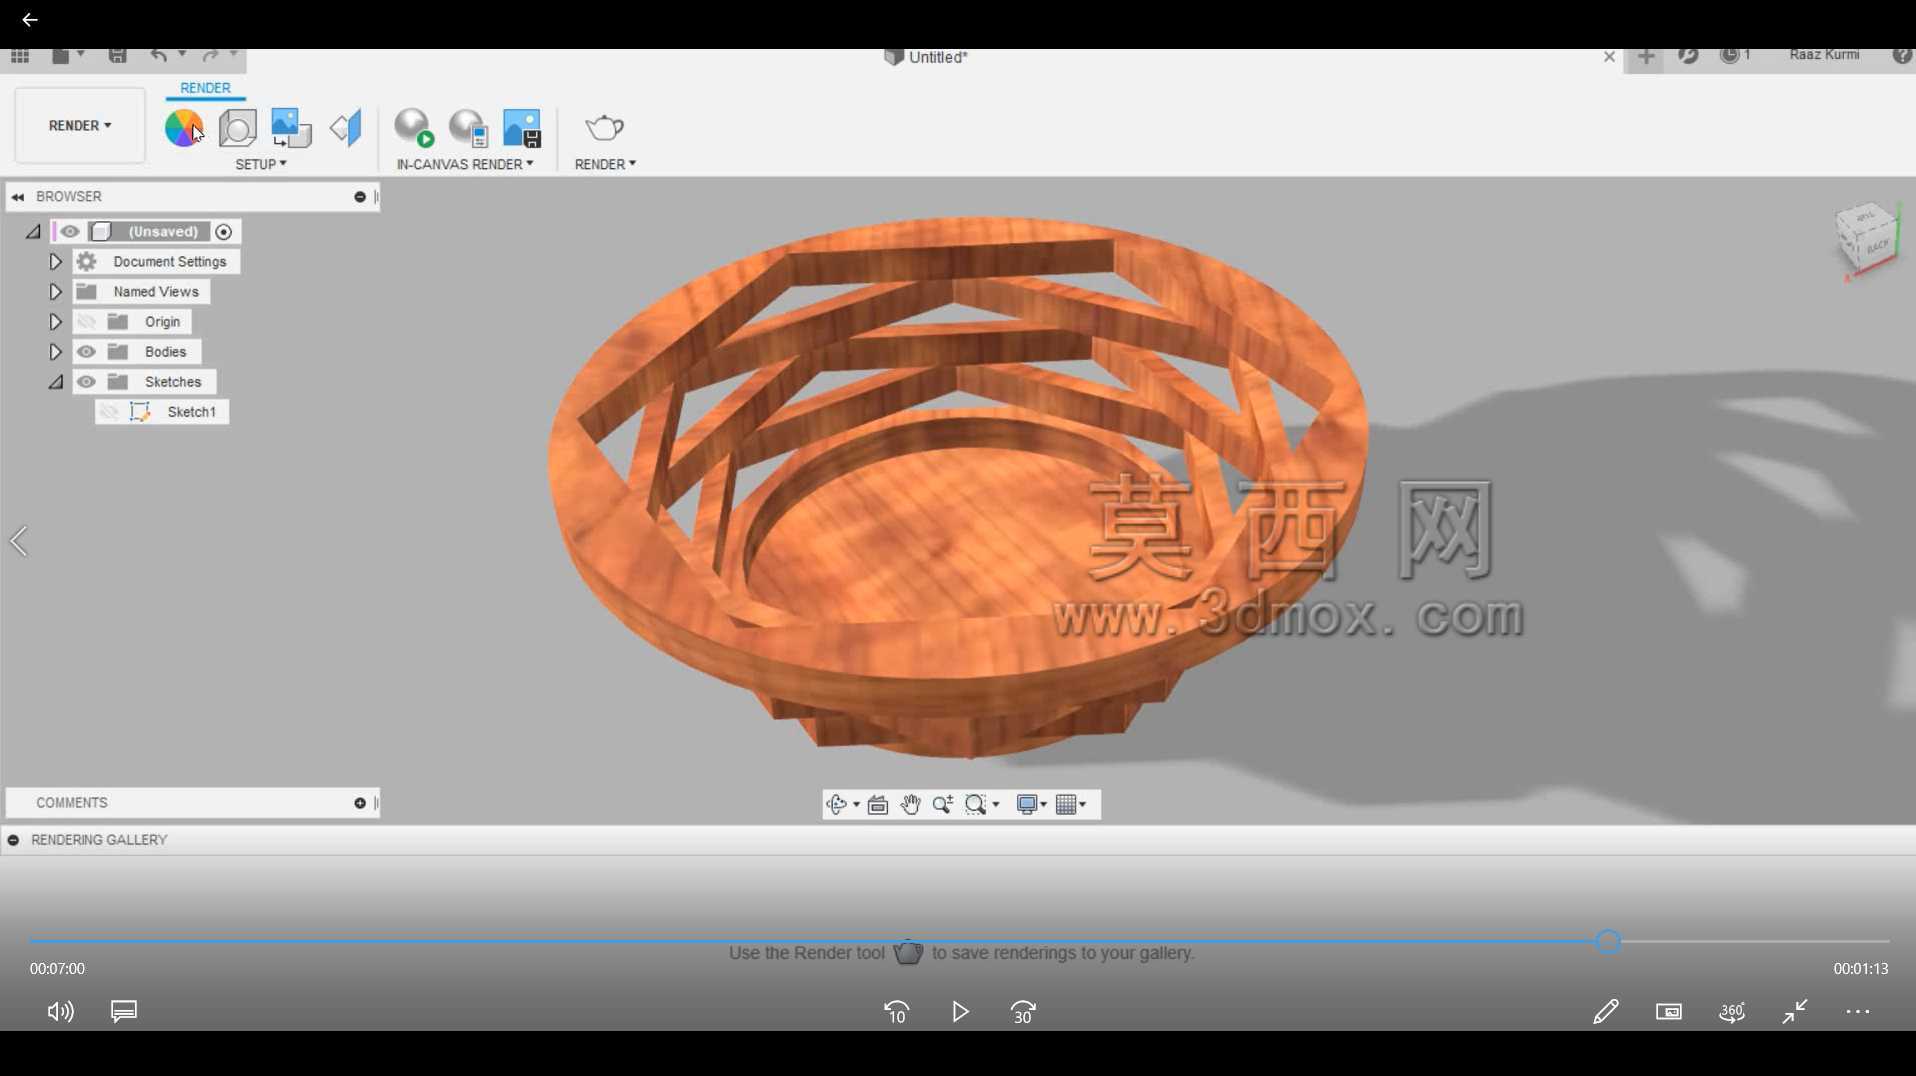Select the Pan hand tool
The image size is (1916, 1076).
click(910, 805)
